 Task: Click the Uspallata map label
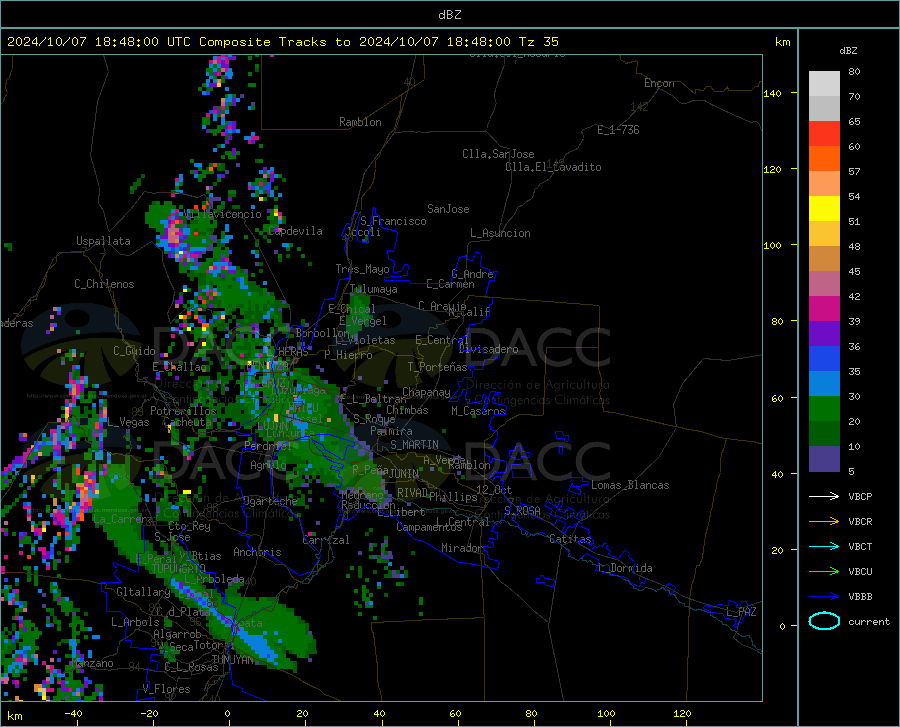103,241
